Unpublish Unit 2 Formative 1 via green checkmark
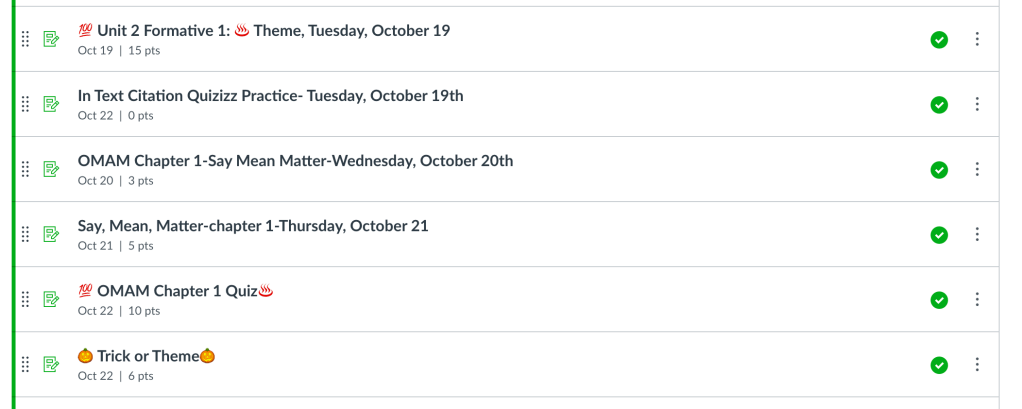 pyautogui.click(x=939, y=39)
